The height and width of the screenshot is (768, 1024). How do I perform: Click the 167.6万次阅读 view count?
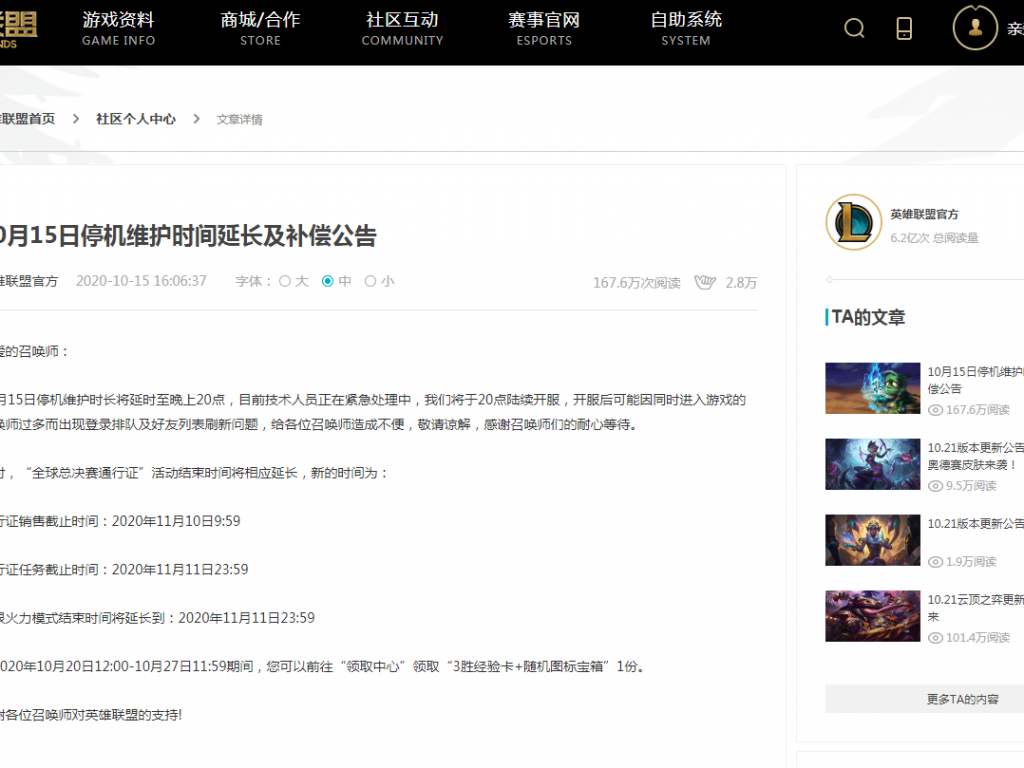tap(636, 283)
